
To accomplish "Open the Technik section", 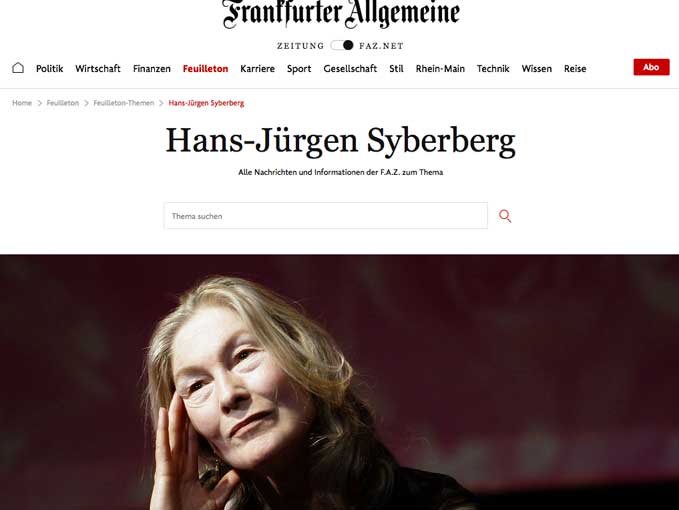I will pyautogui.click(x=493, y=68).
